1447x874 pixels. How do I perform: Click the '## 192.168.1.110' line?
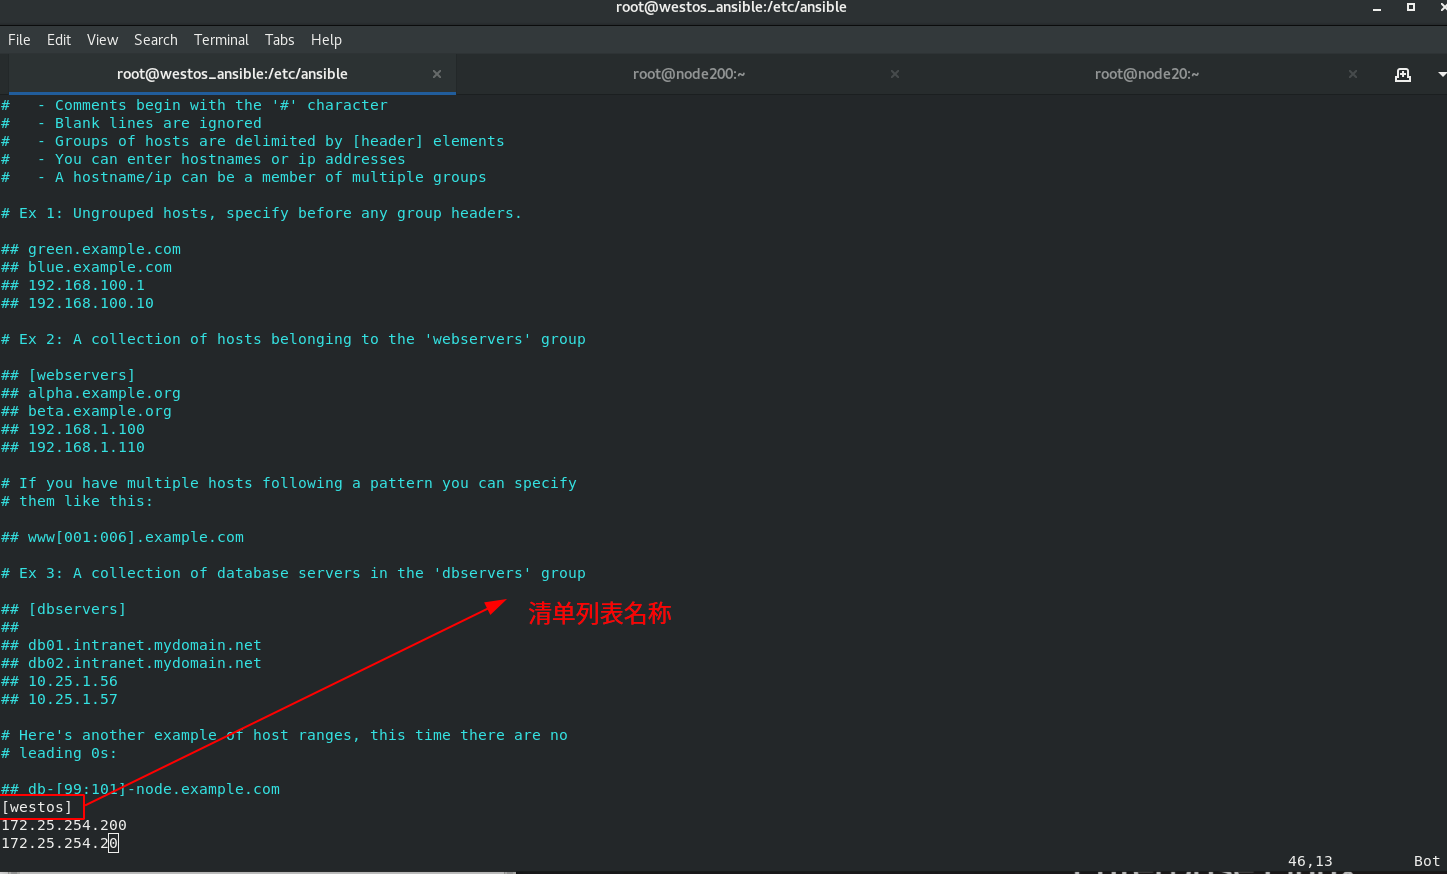tap(73, 447)
